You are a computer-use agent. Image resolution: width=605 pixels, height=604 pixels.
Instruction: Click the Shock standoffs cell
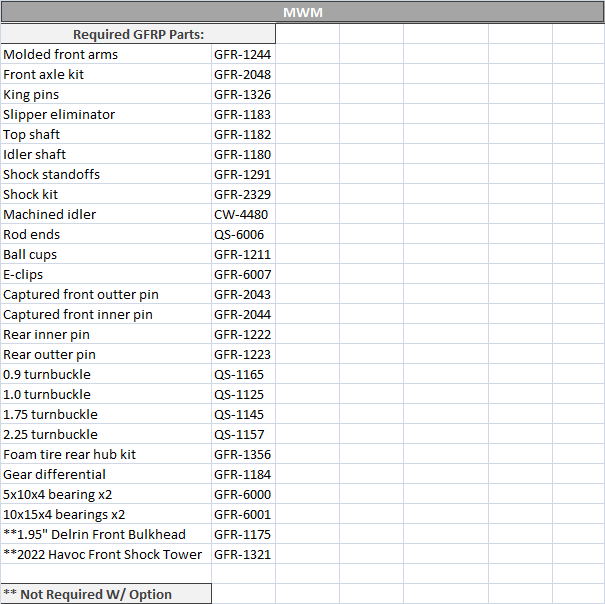point(105,174)
